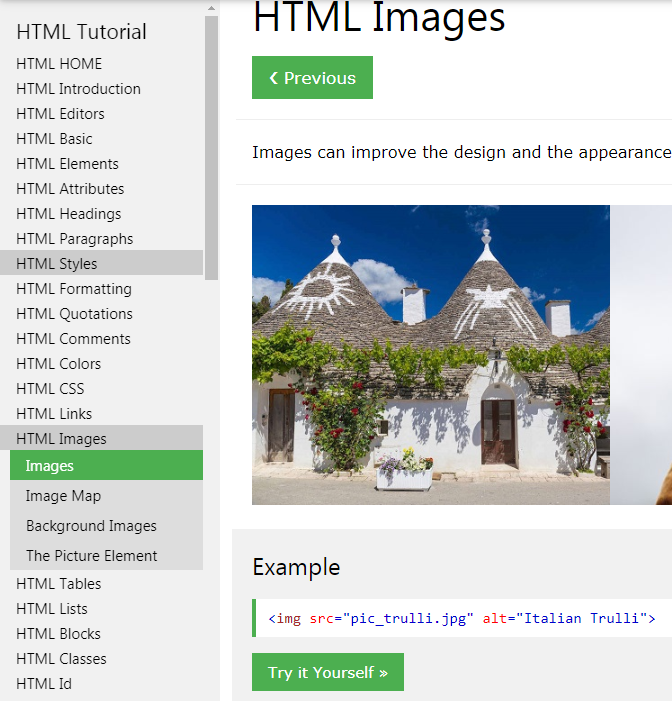Viewport: 672px width, 701px height.
Task: Collapse the HTML Images section
Action: (x=101, y=438)
